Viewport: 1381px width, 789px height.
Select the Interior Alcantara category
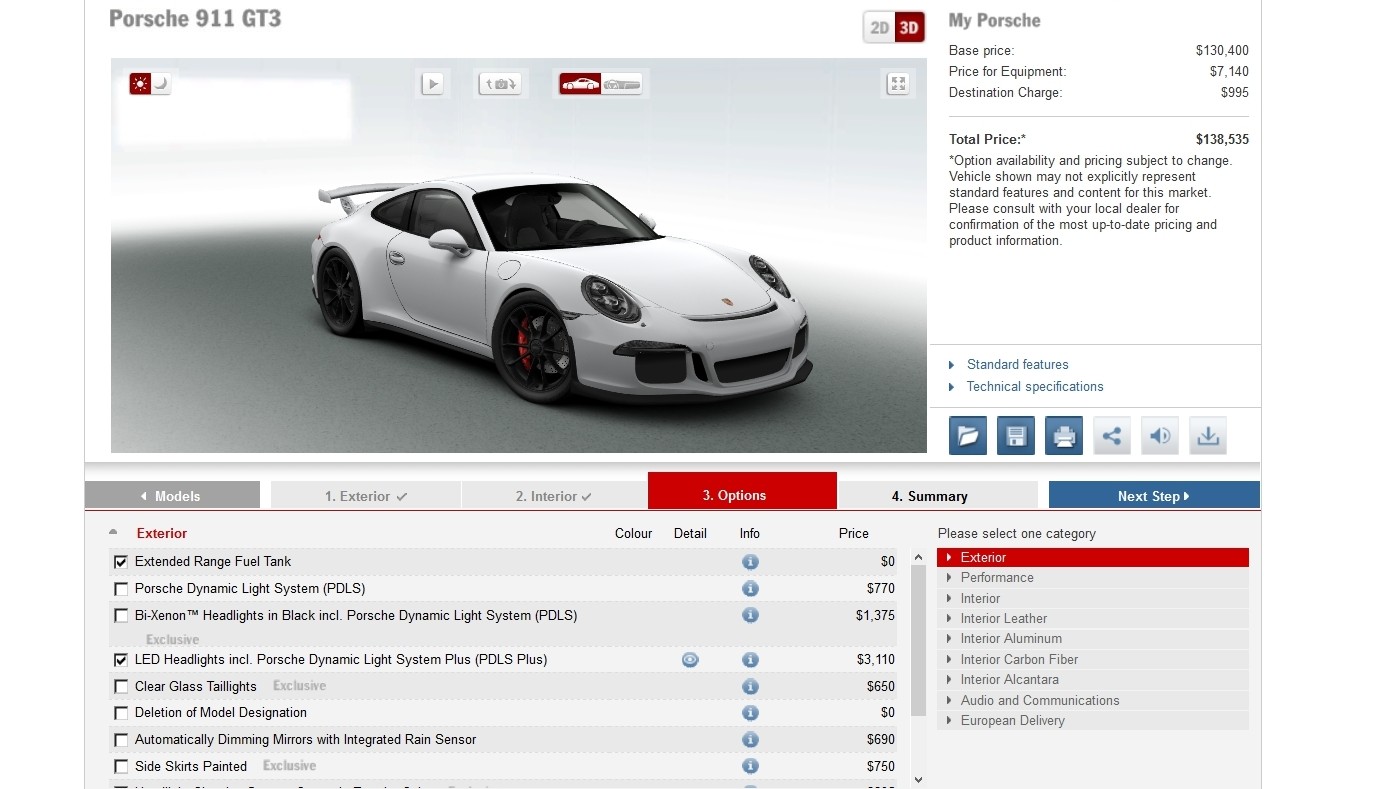[1093, 680]
